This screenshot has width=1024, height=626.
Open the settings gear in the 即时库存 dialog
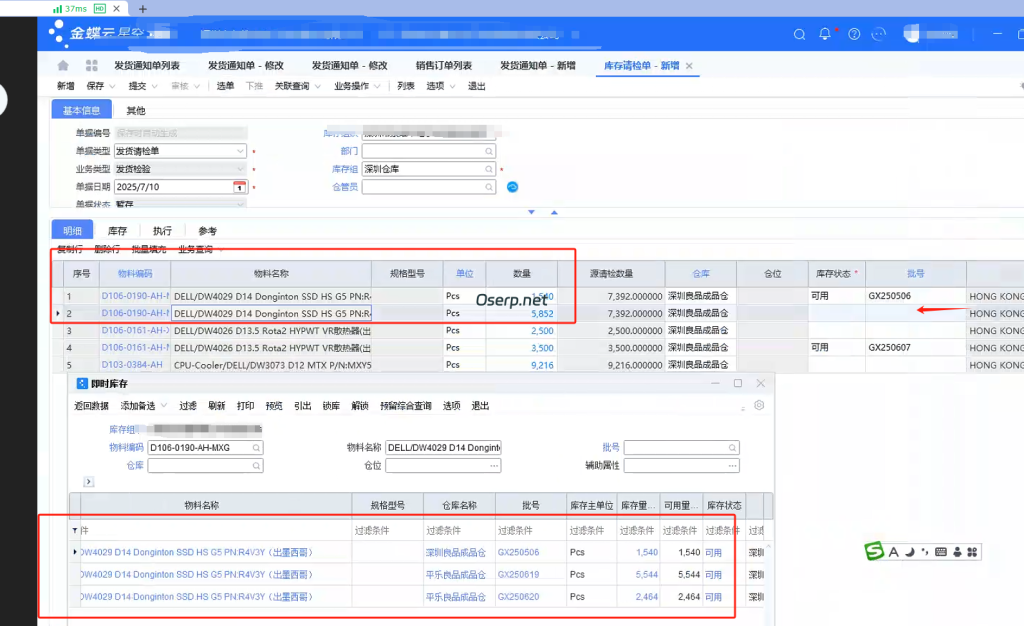click(758, 405)
